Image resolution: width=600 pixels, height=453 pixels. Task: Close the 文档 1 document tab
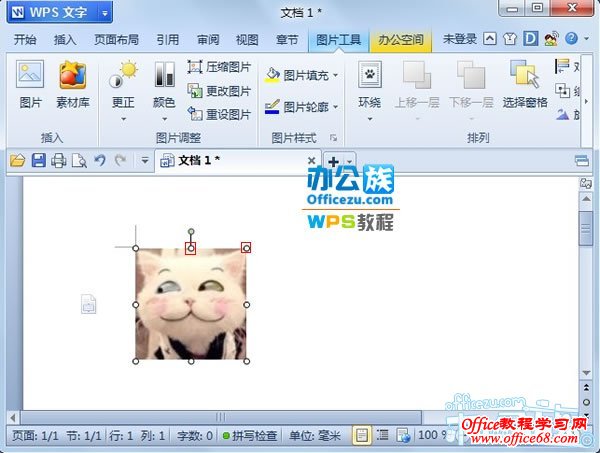(311, 160)
